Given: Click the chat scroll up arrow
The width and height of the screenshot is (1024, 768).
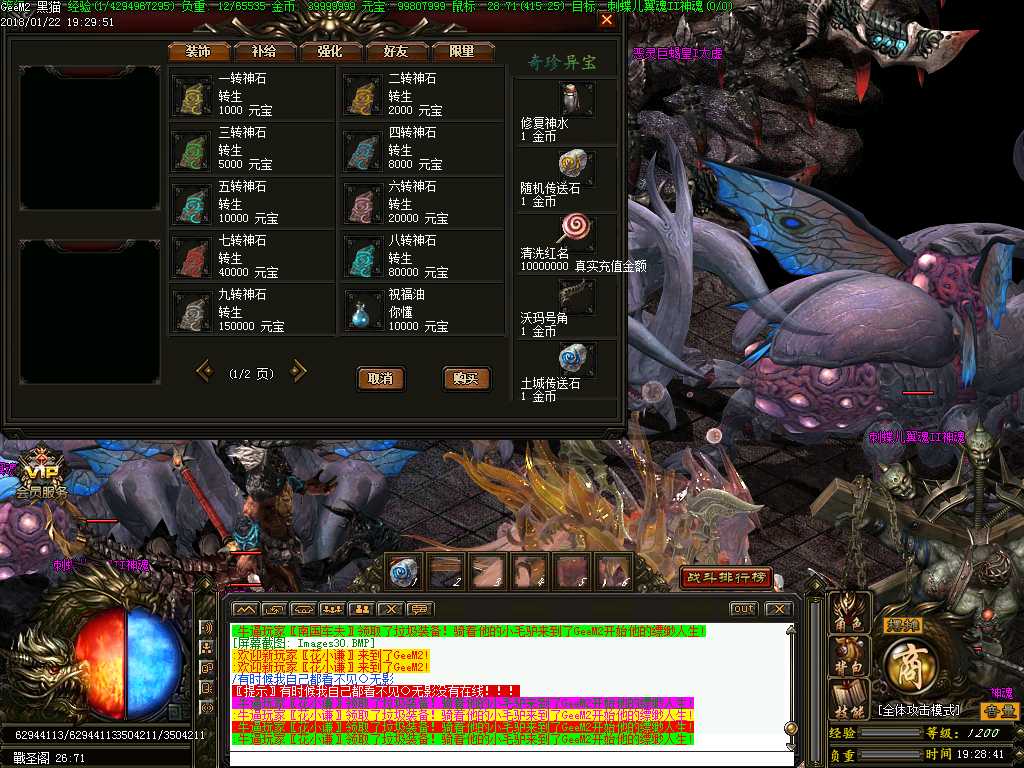Looking at the screenshot, I should (x=791, y=630).
